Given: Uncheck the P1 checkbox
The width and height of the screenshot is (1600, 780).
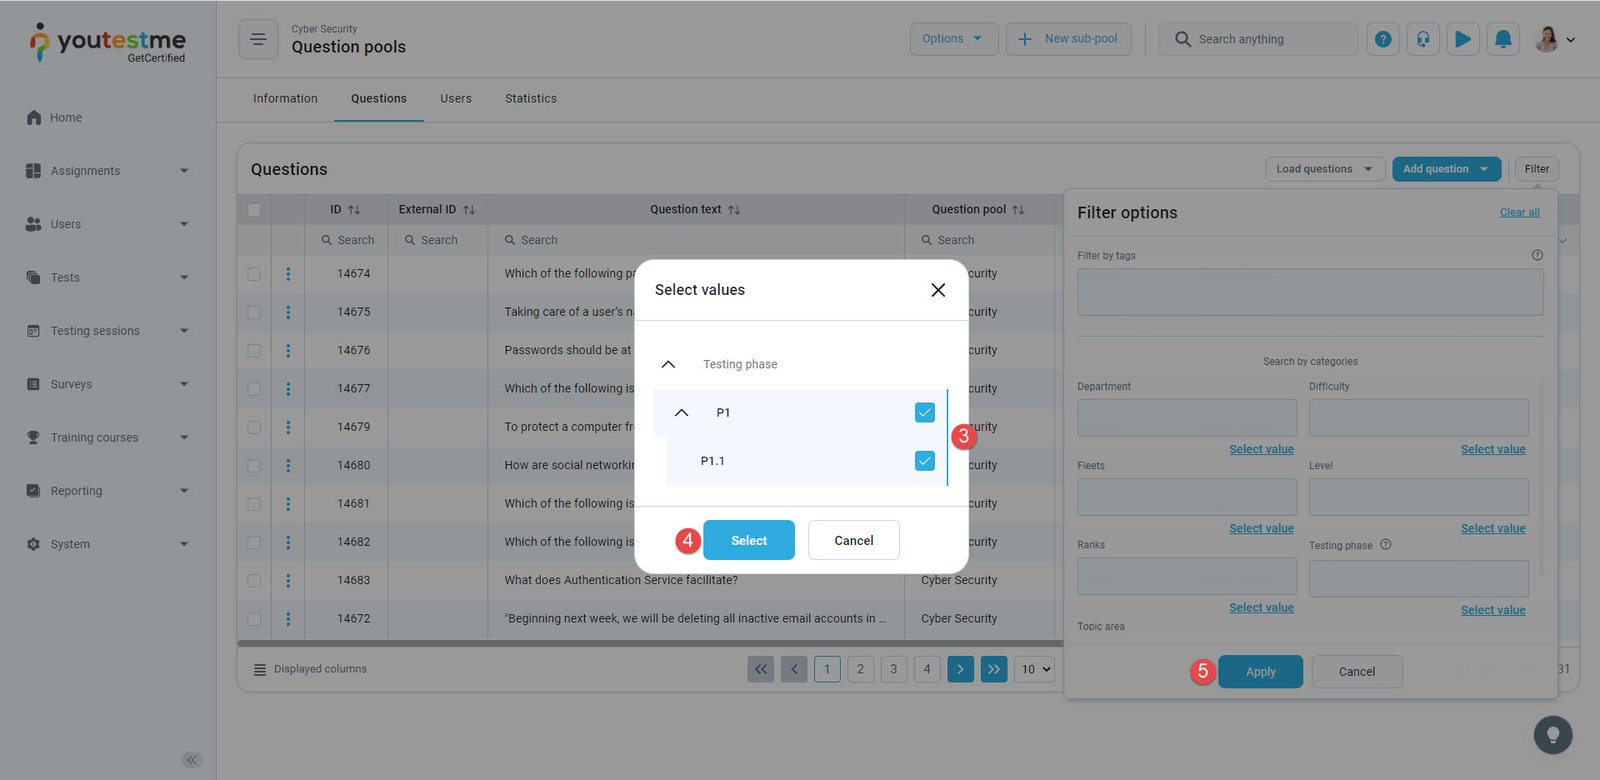Looking at the screenshot, I should click(925, 413).
